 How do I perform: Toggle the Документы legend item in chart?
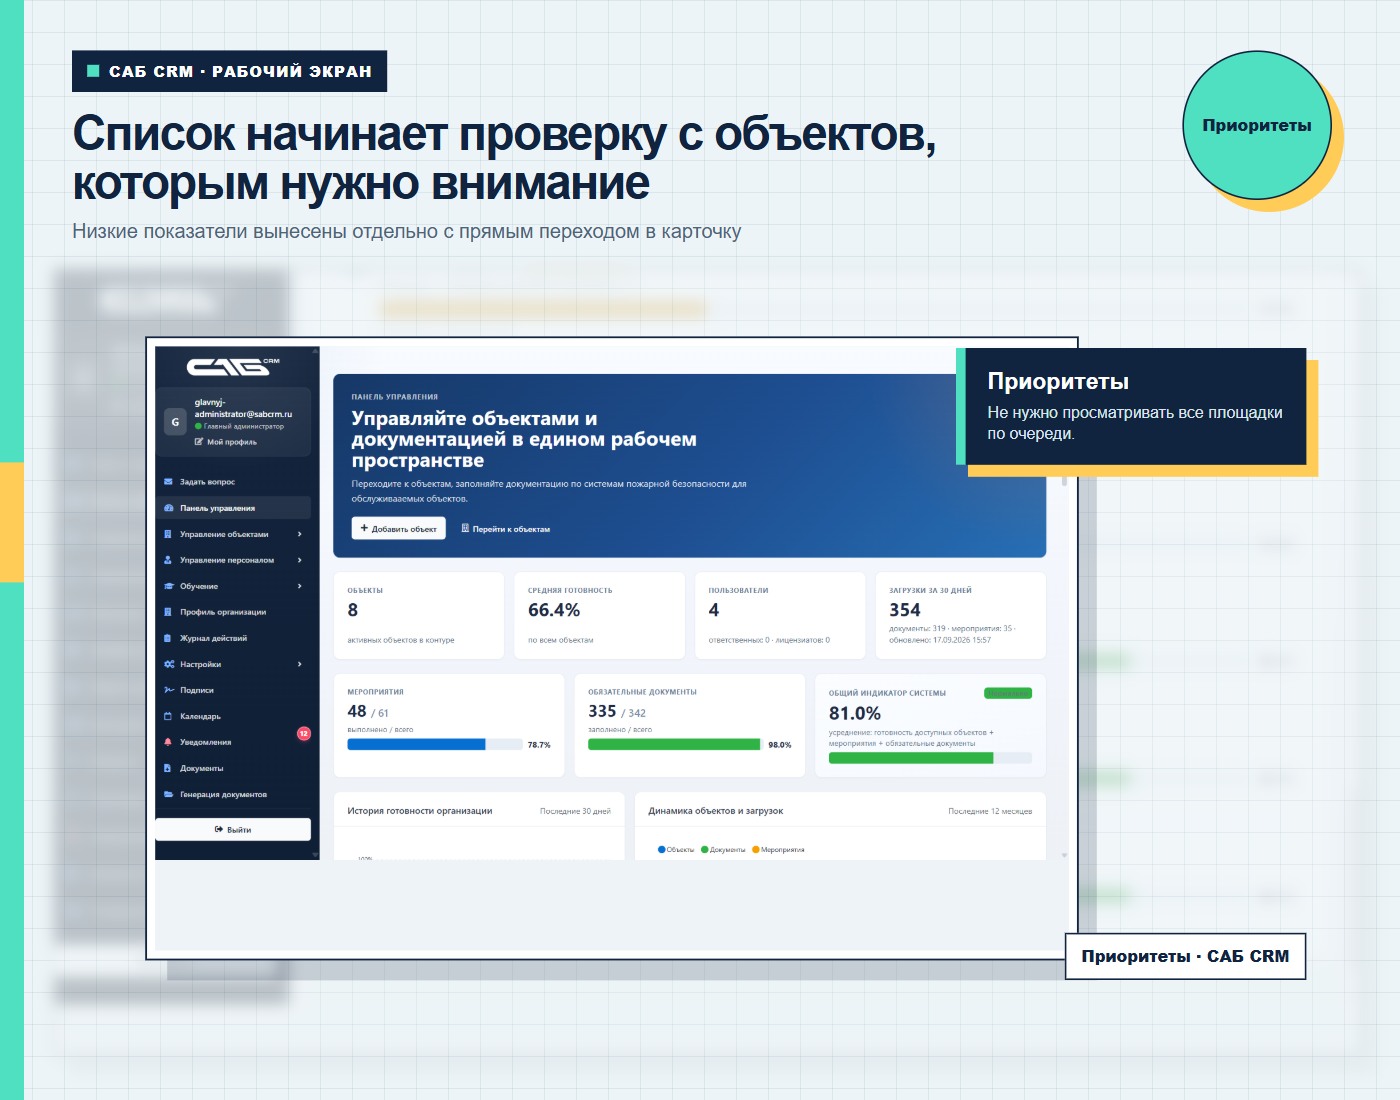(723, 850)
